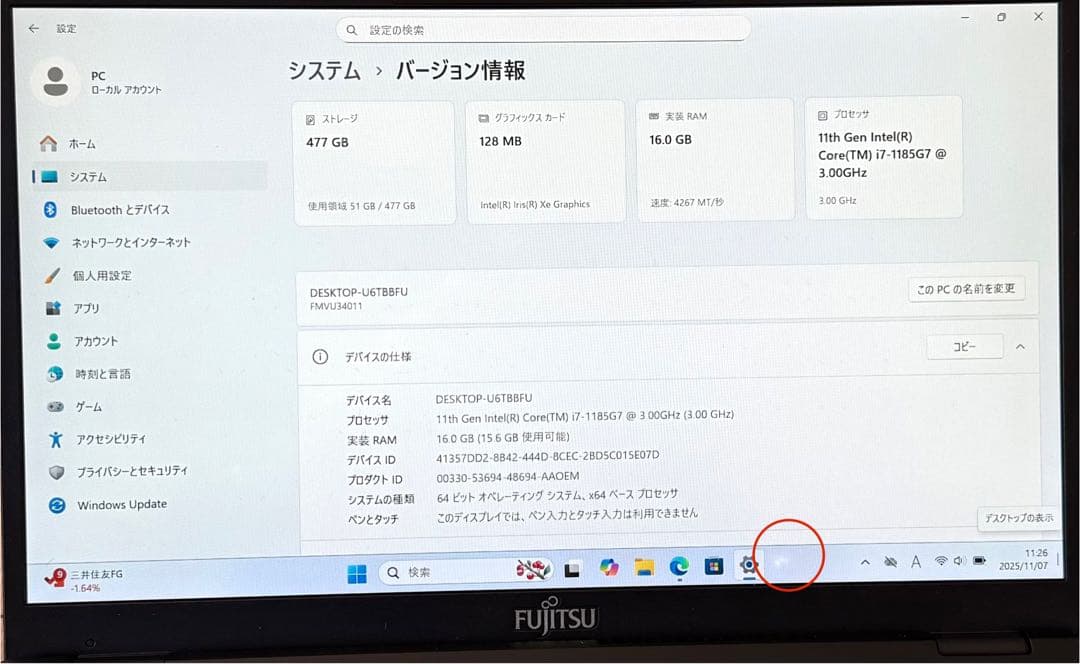Click the このPCの名前を変更 rename button
The image size is (1080, 664).
coord(966,288)
